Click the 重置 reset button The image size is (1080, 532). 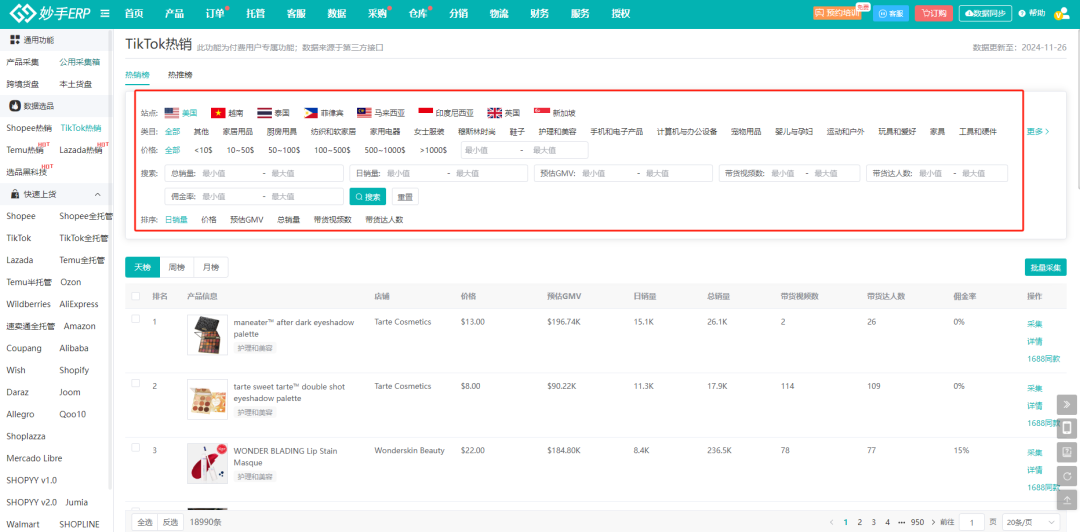click(x=406, y=197)
